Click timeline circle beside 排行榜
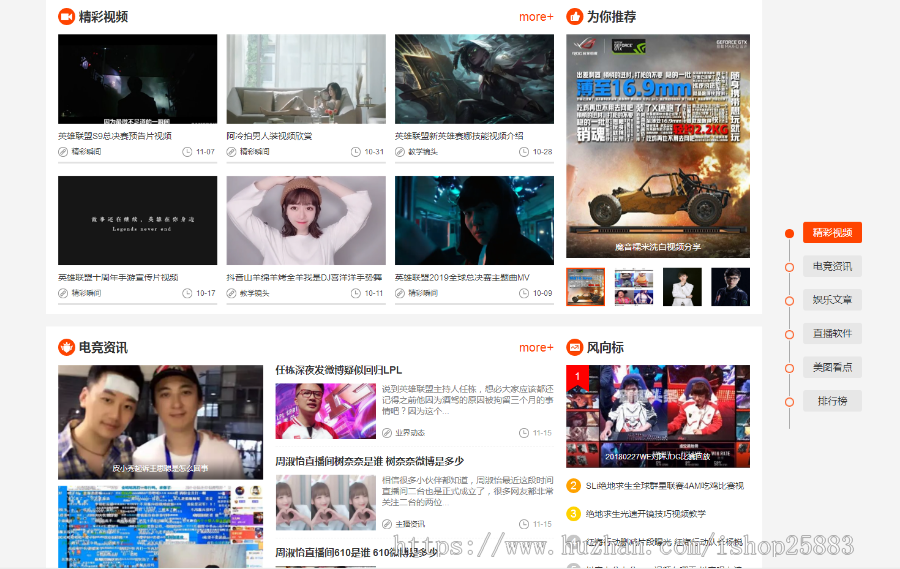This screenshot has width=900, height=569. pyautogui.click(x=789, y=402)
